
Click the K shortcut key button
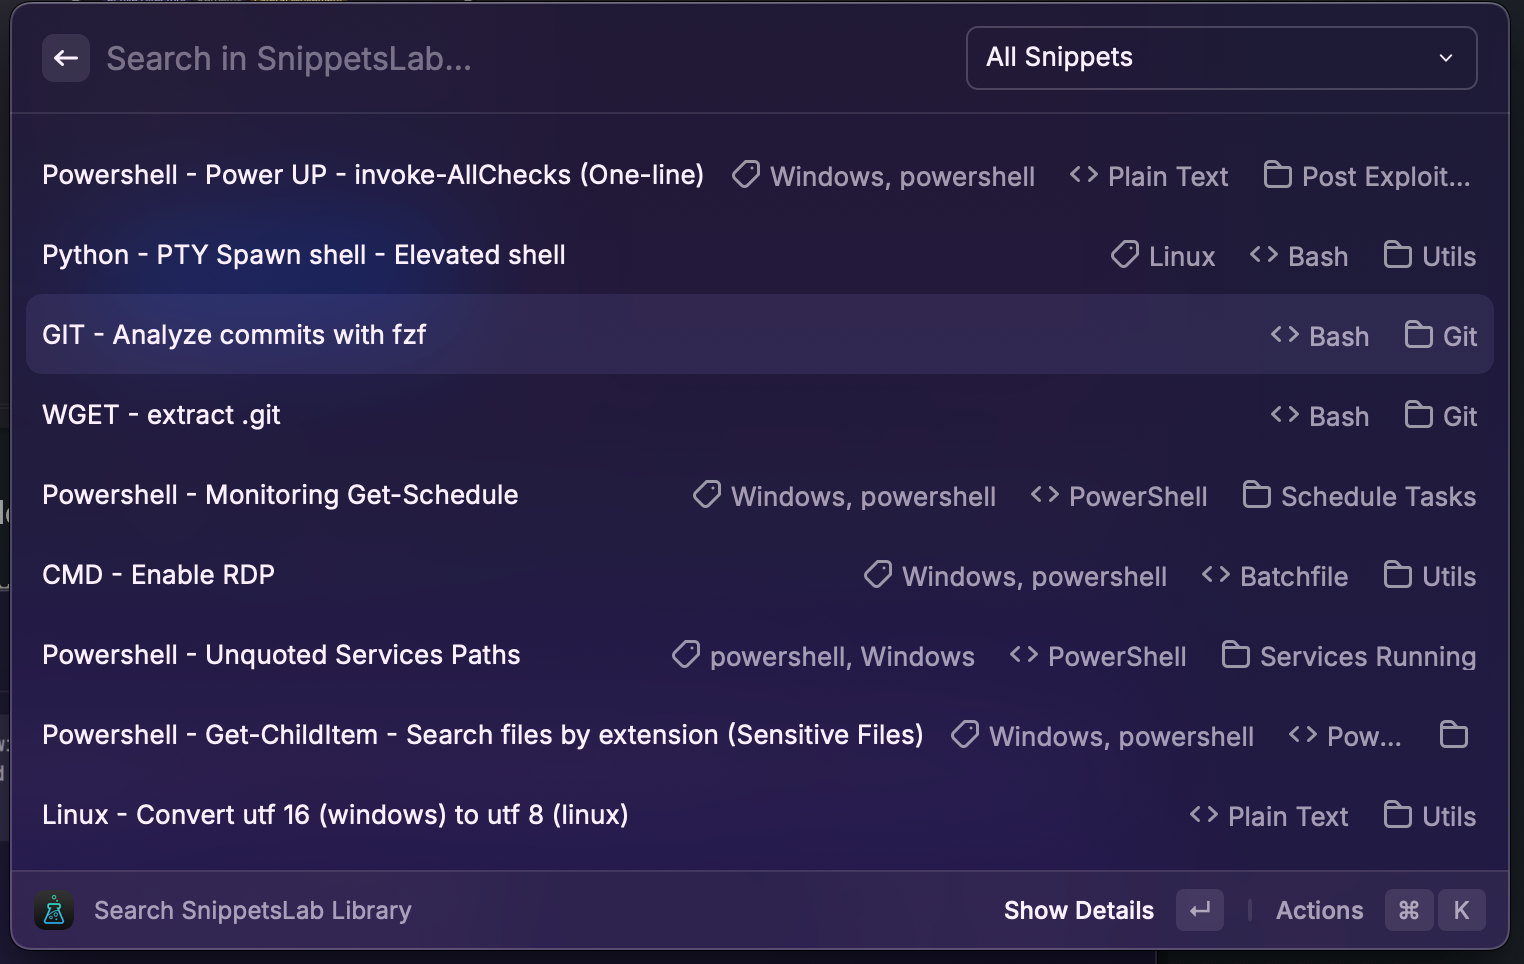click(x=1461, y=910)
